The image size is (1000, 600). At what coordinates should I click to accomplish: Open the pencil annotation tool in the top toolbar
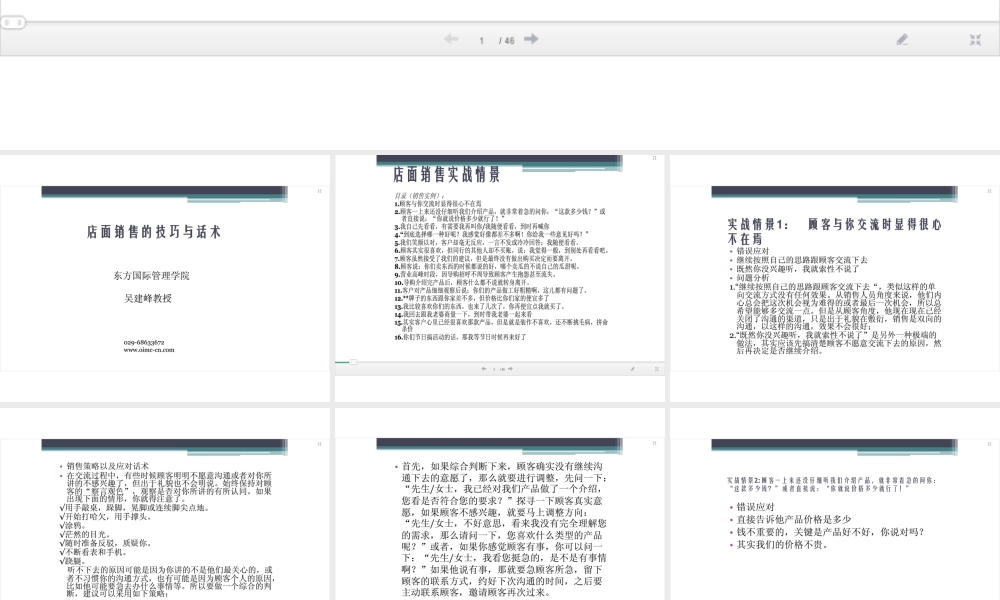(902, 40)
